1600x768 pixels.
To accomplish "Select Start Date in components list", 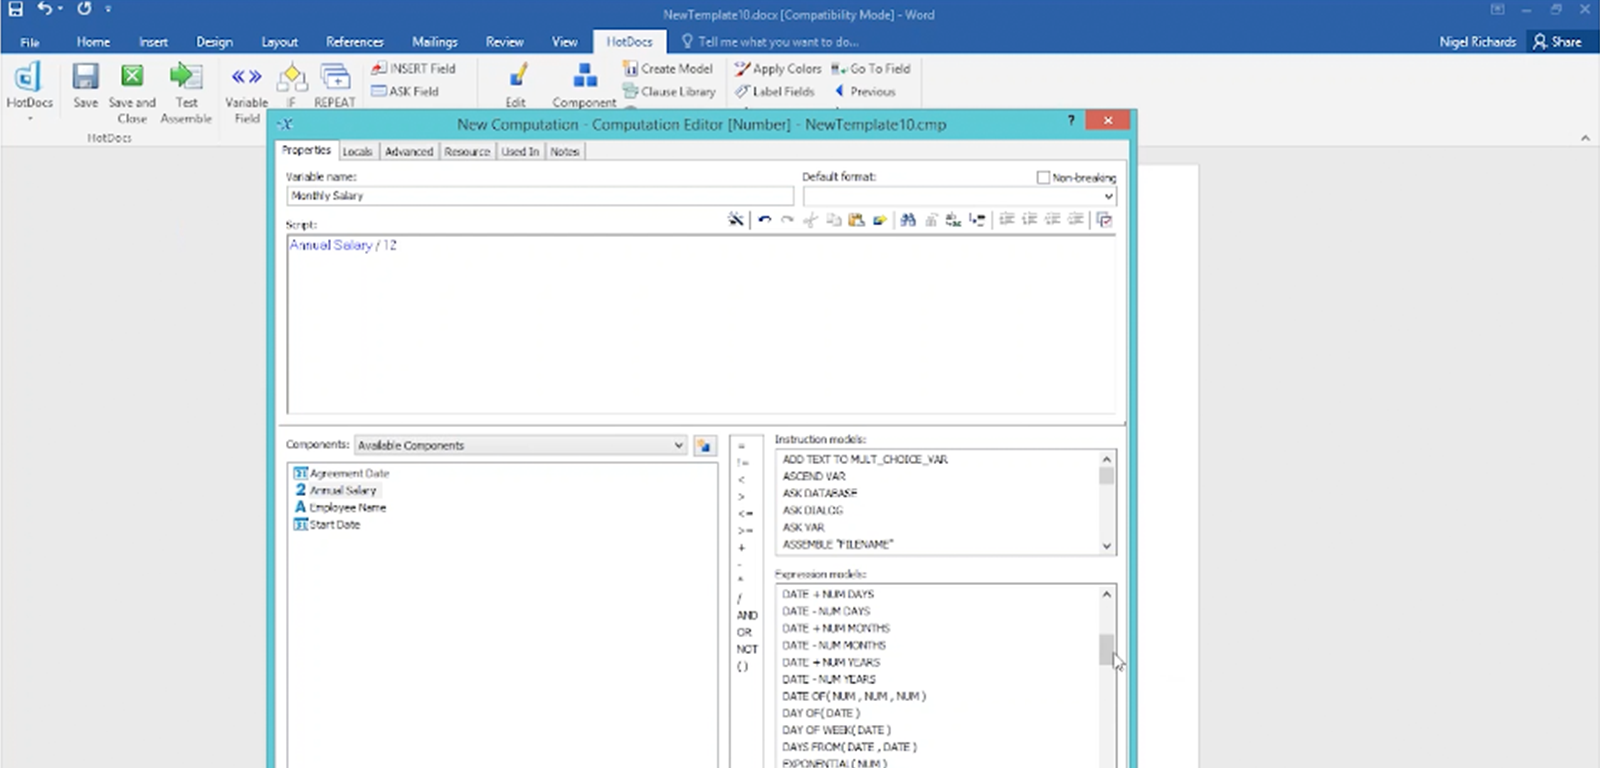I will (x=327, y=524).
